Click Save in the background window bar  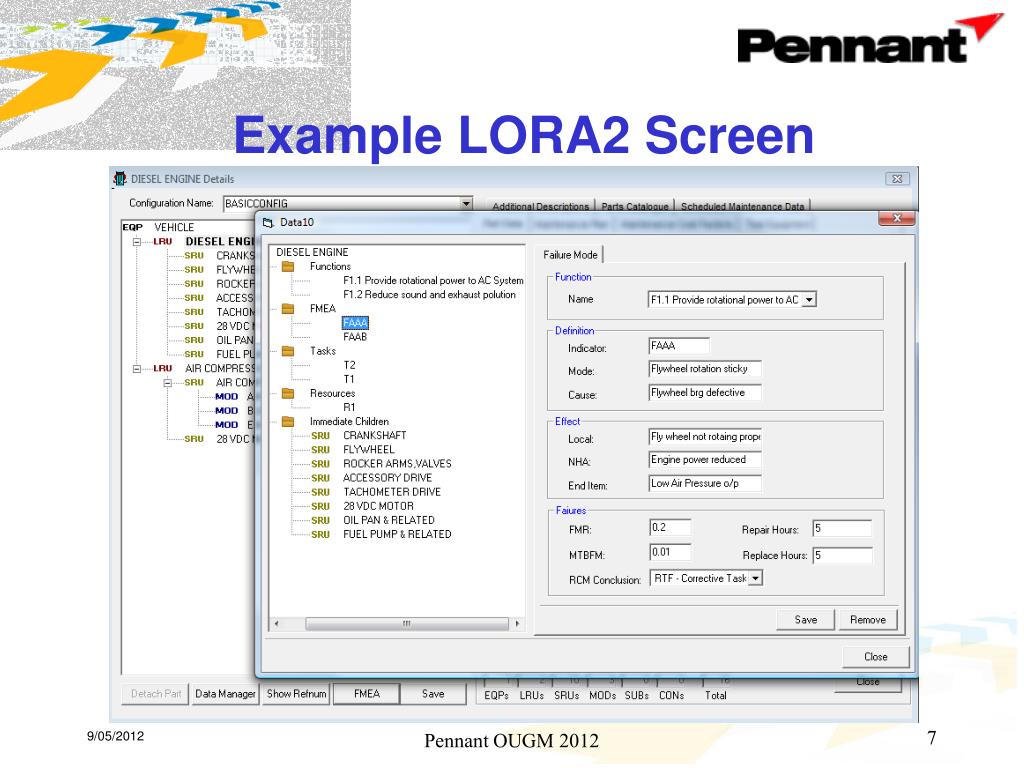433,694
